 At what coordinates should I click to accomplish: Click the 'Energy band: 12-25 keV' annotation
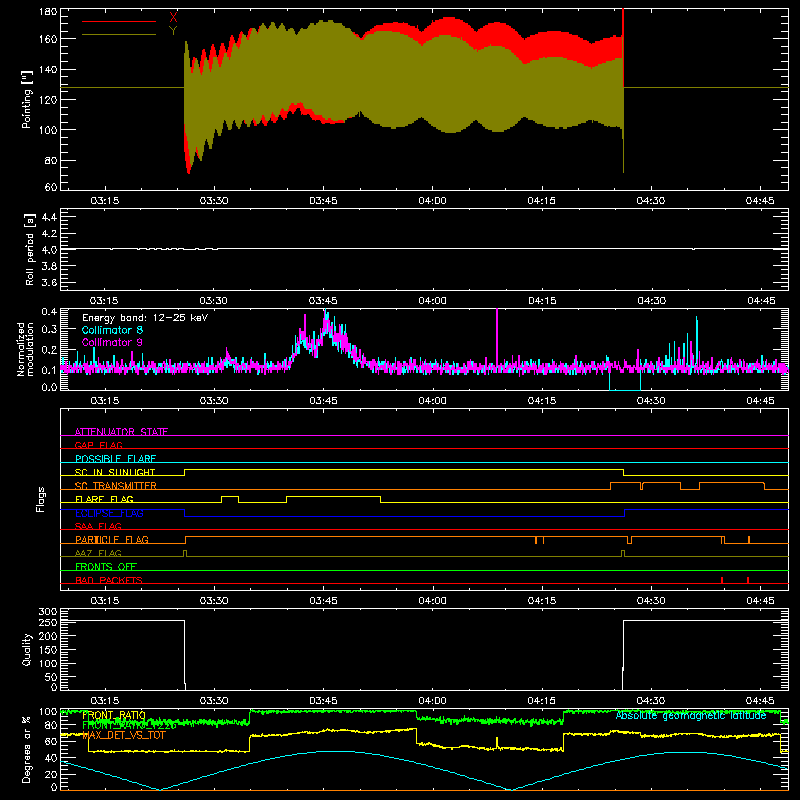coord(145,318)
